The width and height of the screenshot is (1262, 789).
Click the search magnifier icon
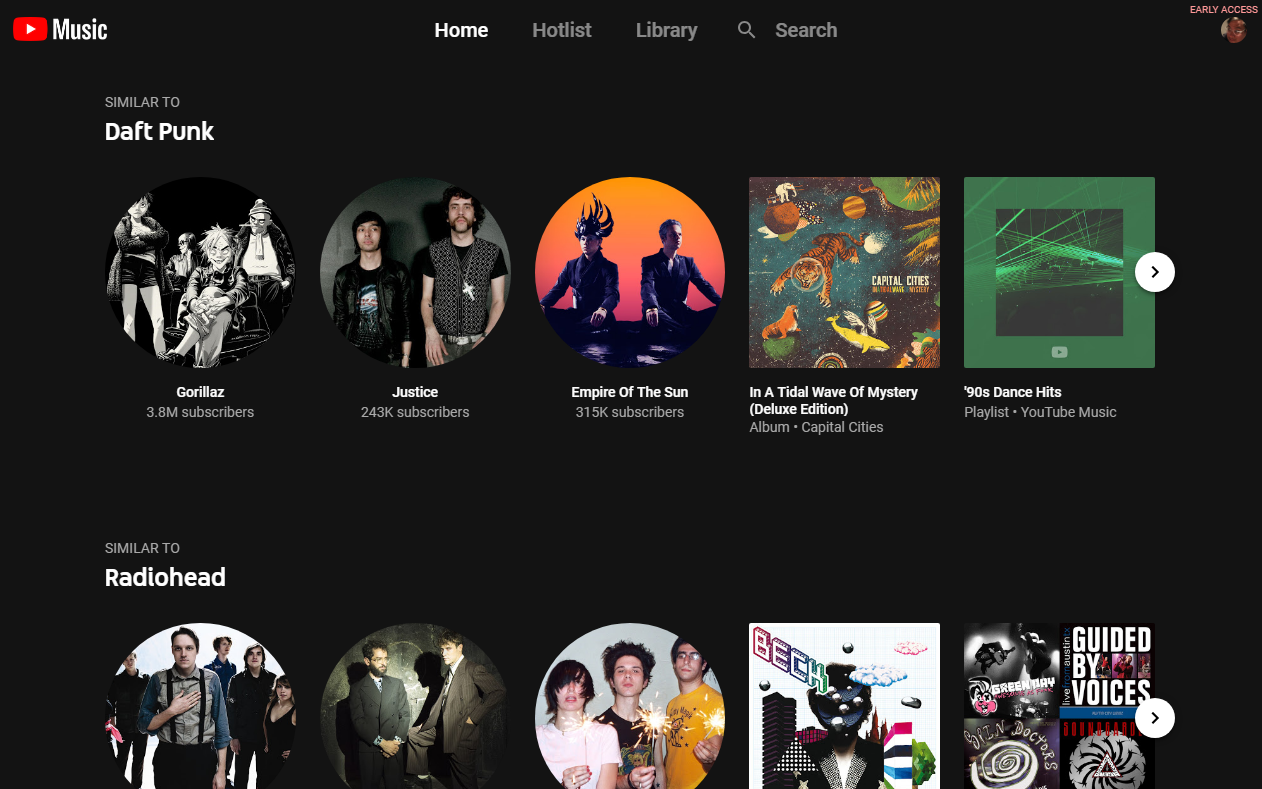click(746, 30)
